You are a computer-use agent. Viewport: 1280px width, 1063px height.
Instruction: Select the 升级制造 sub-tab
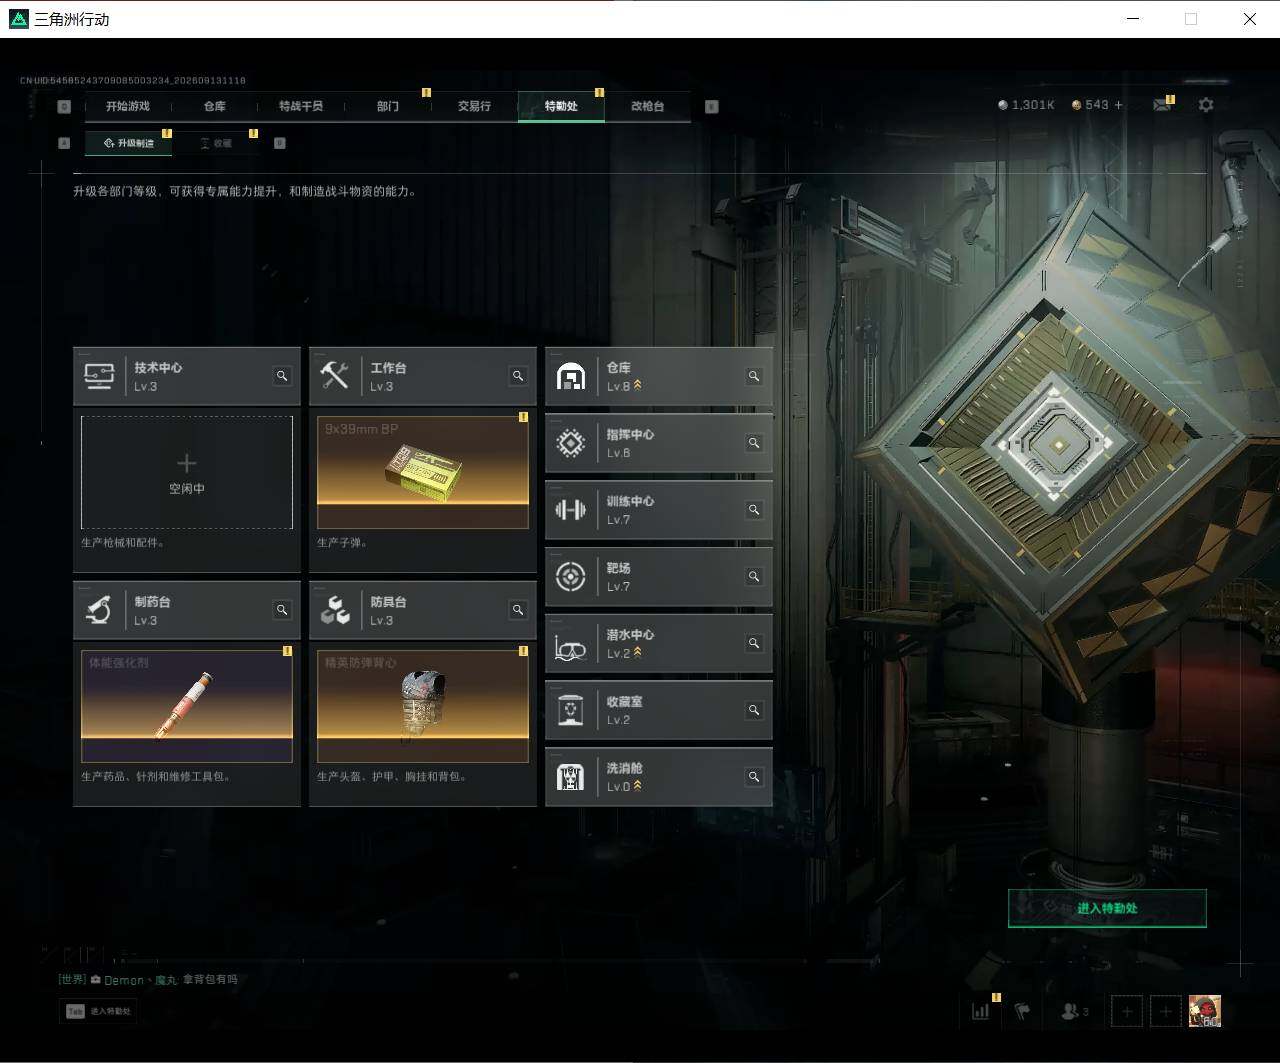(x=129, y=143)
